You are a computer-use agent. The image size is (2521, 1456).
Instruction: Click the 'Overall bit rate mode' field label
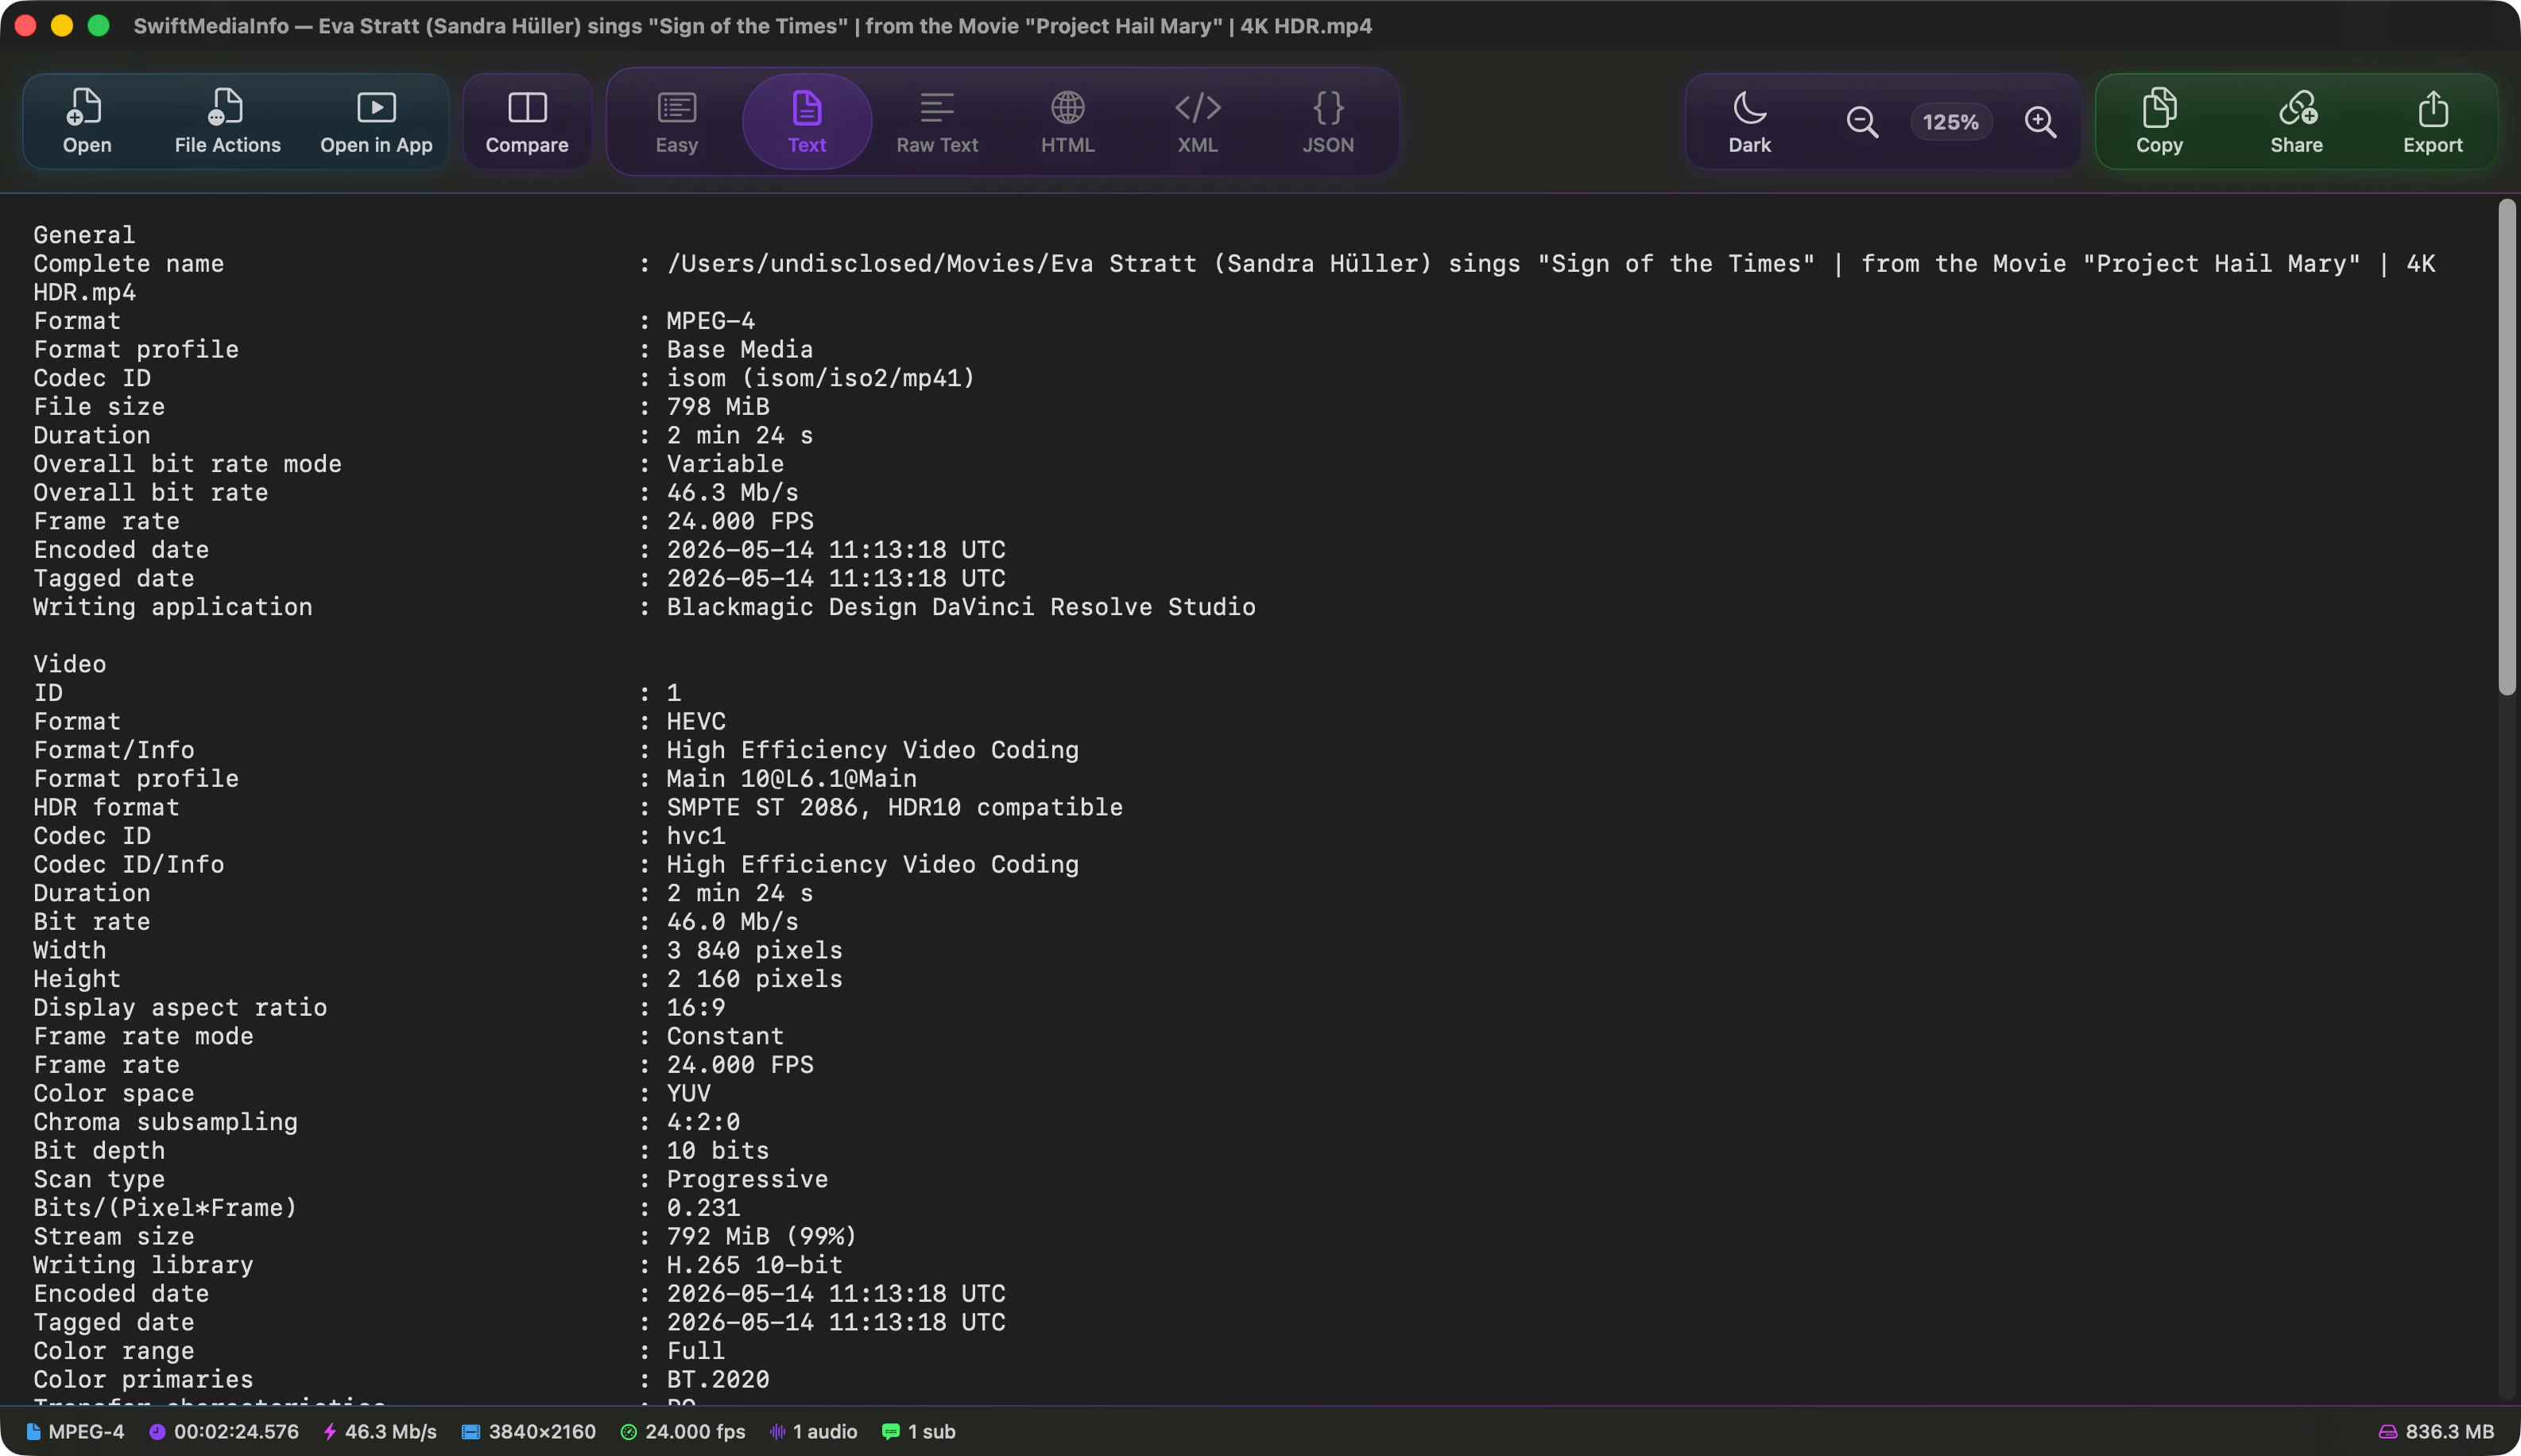188,464
